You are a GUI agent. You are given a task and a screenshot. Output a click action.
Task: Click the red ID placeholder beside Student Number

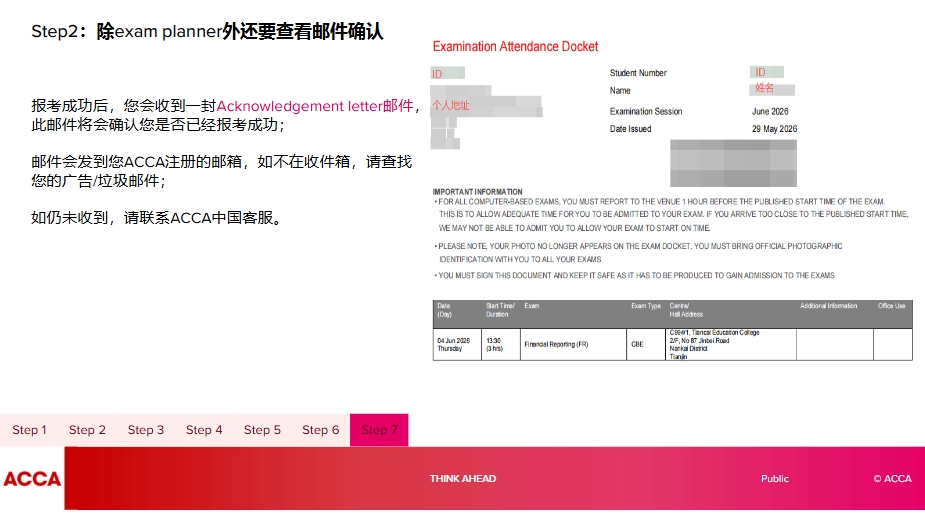(760, 73)
